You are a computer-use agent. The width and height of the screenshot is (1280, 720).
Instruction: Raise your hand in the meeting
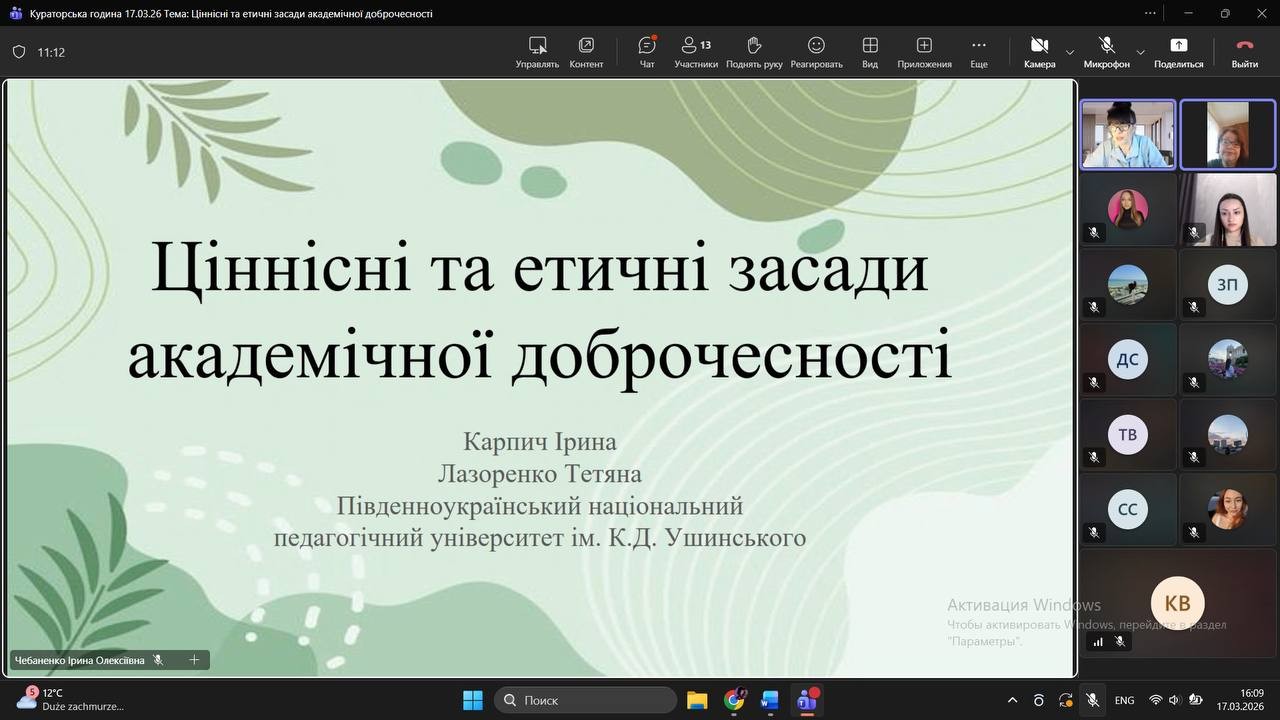click(754, 52)
